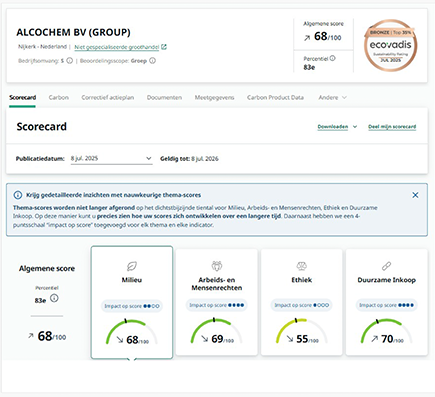Viewport: 435px width, 397px height.
Task: Click the leaf icon on Milieu card
Action: tap(132, 266)
